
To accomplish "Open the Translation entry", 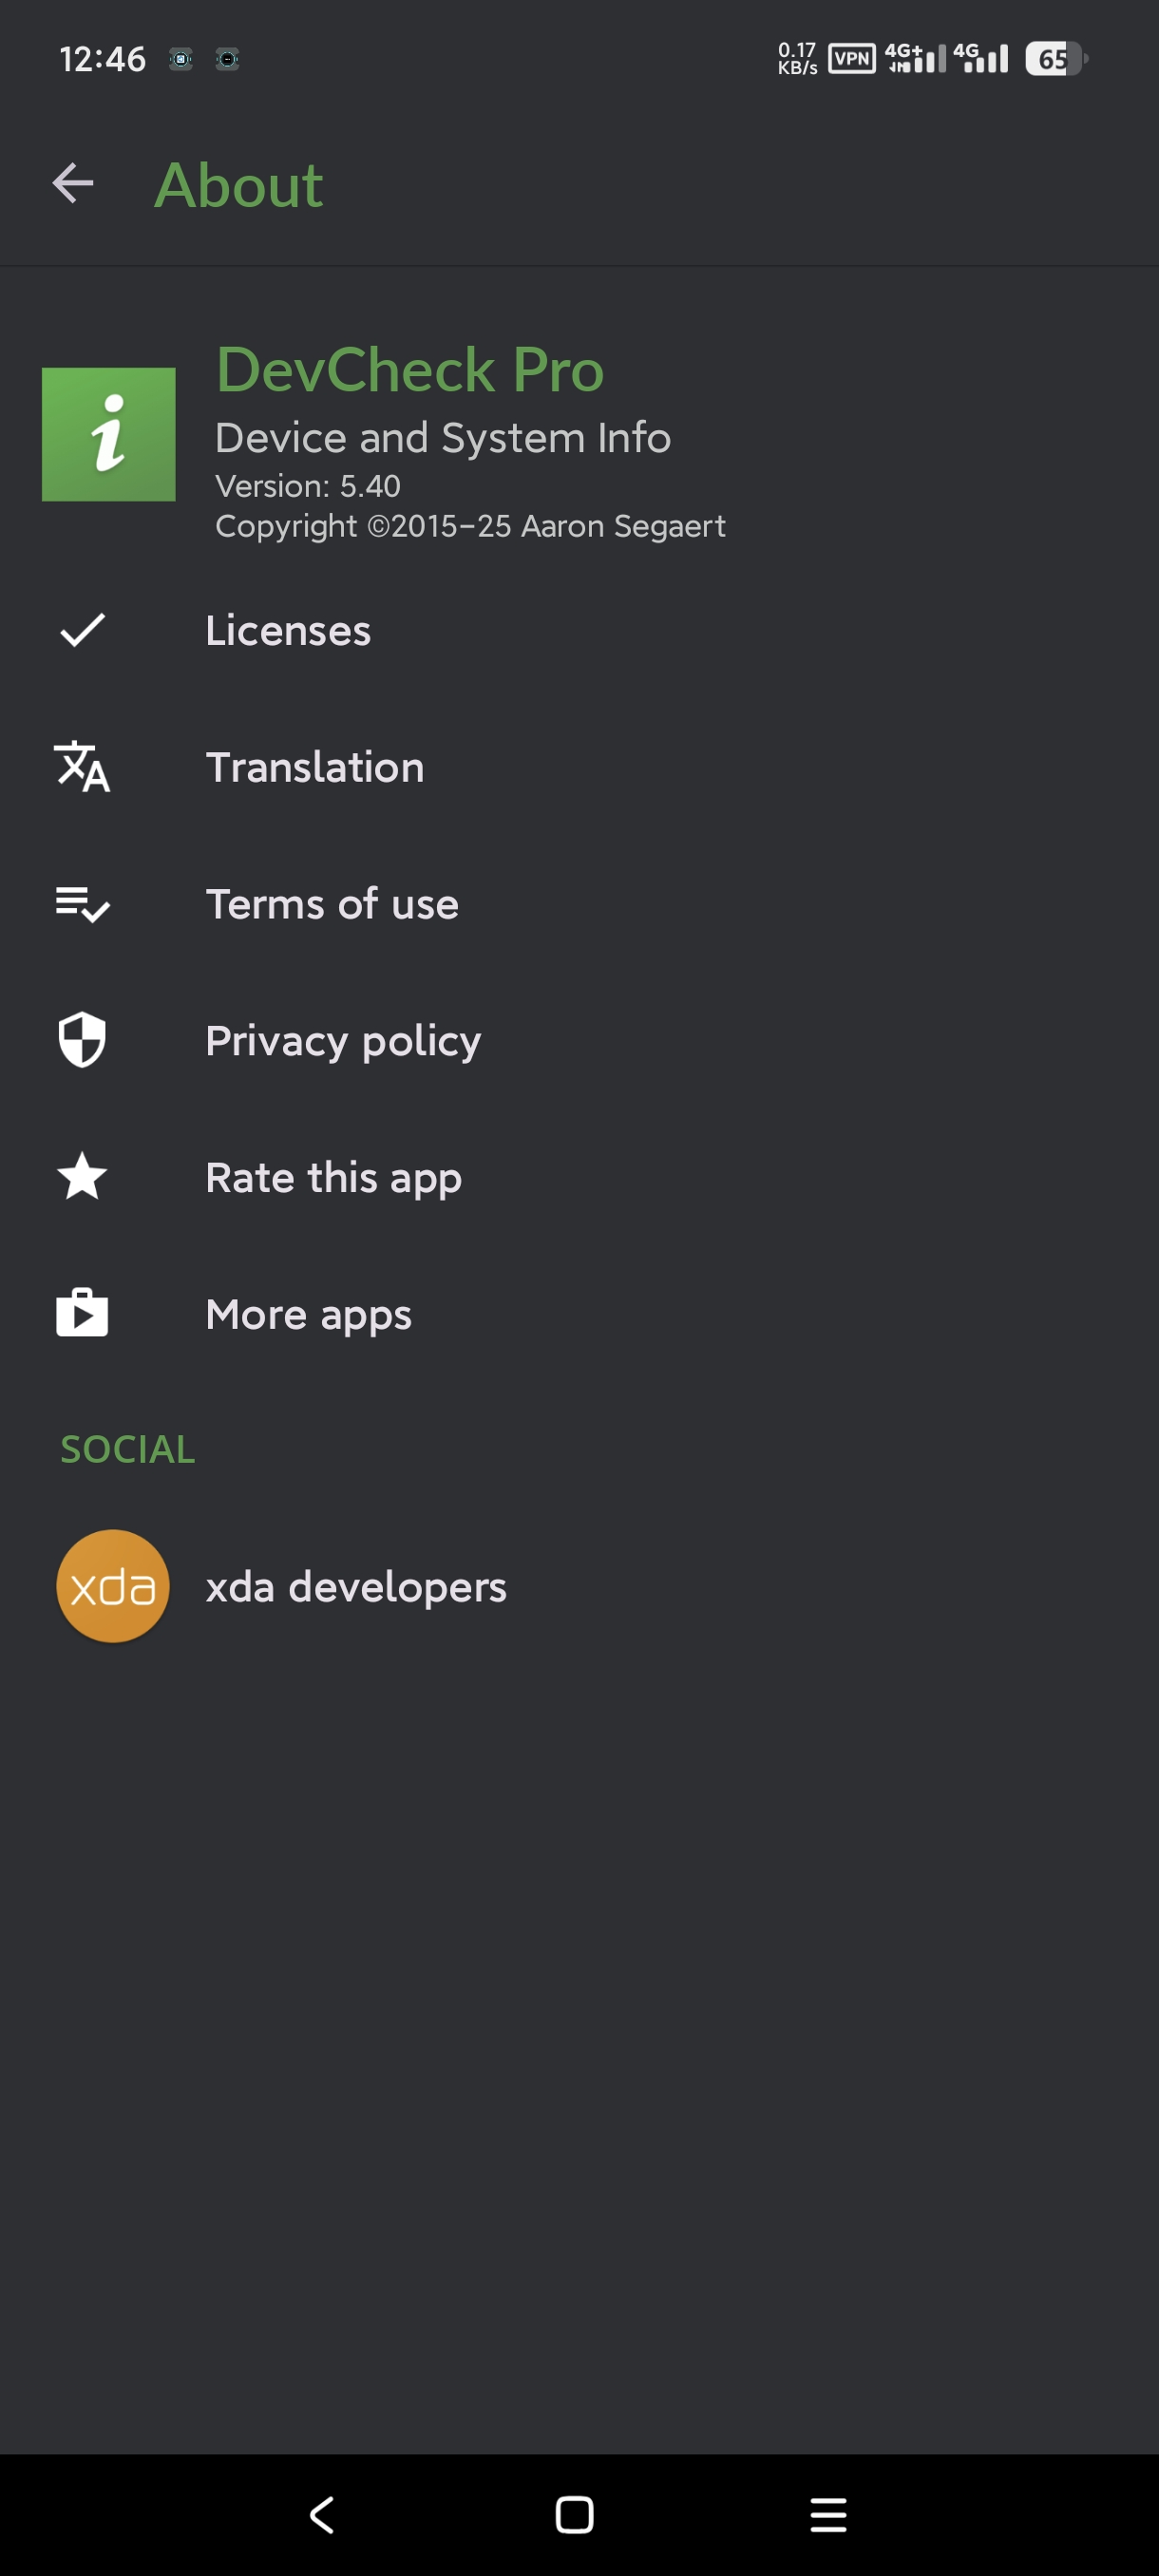I will click(579, 767).
